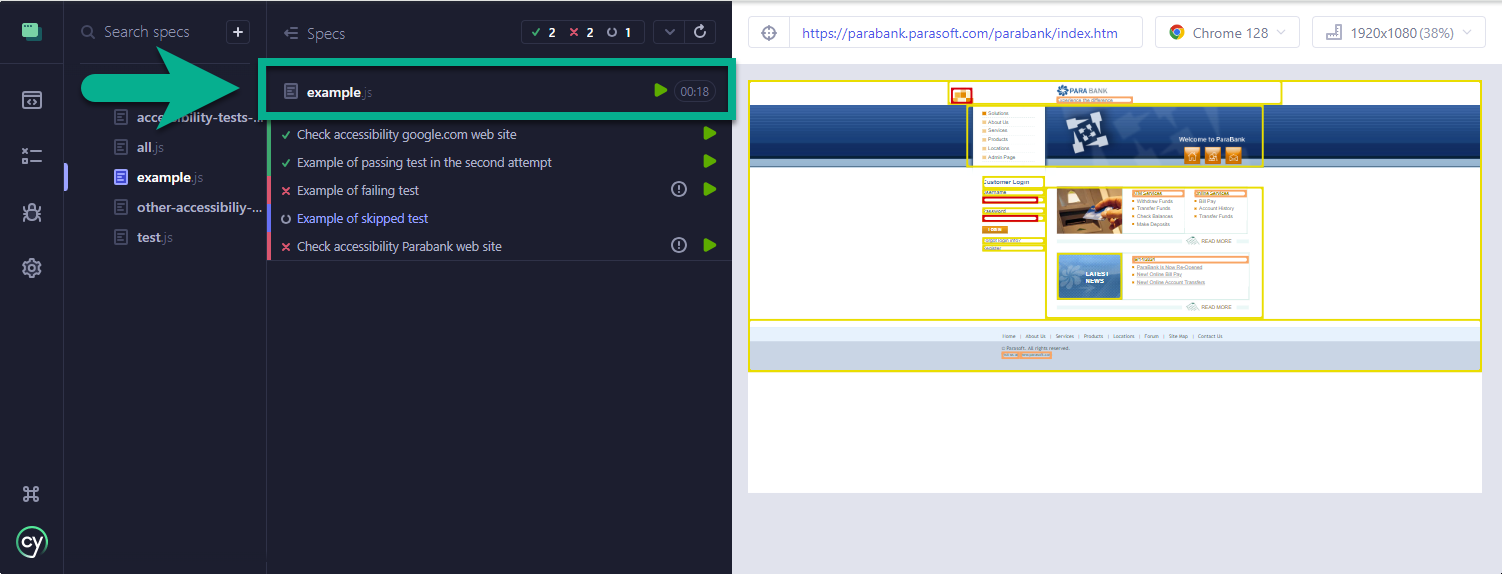This screenshot has width=1502, height=574.
Task: Click the envelope contact icon in Parabank banner
Action: (x=1233, y=156)
